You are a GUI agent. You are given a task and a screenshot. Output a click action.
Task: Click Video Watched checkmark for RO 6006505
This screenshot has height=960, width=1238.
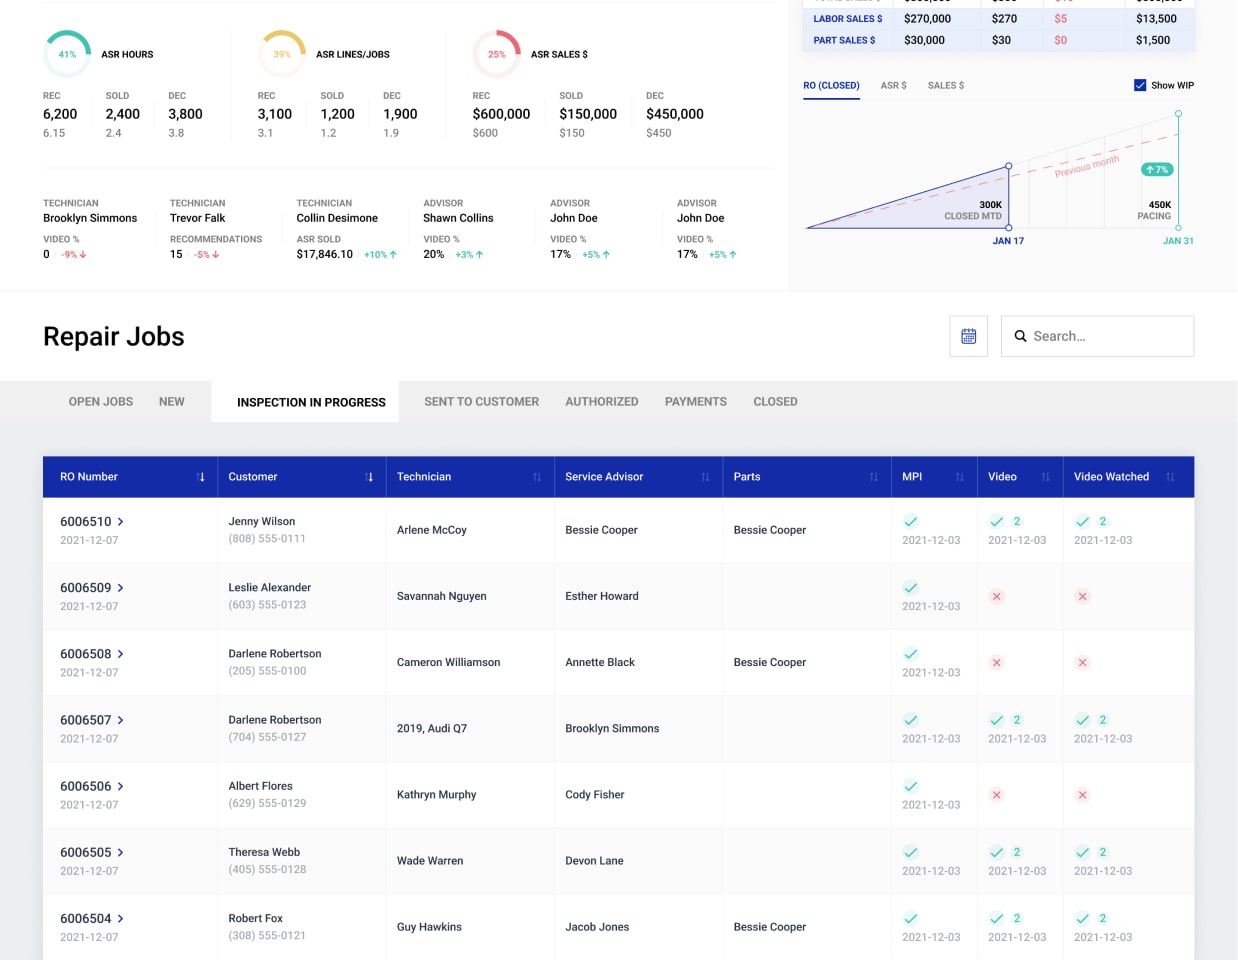[x=1082, y=852]
